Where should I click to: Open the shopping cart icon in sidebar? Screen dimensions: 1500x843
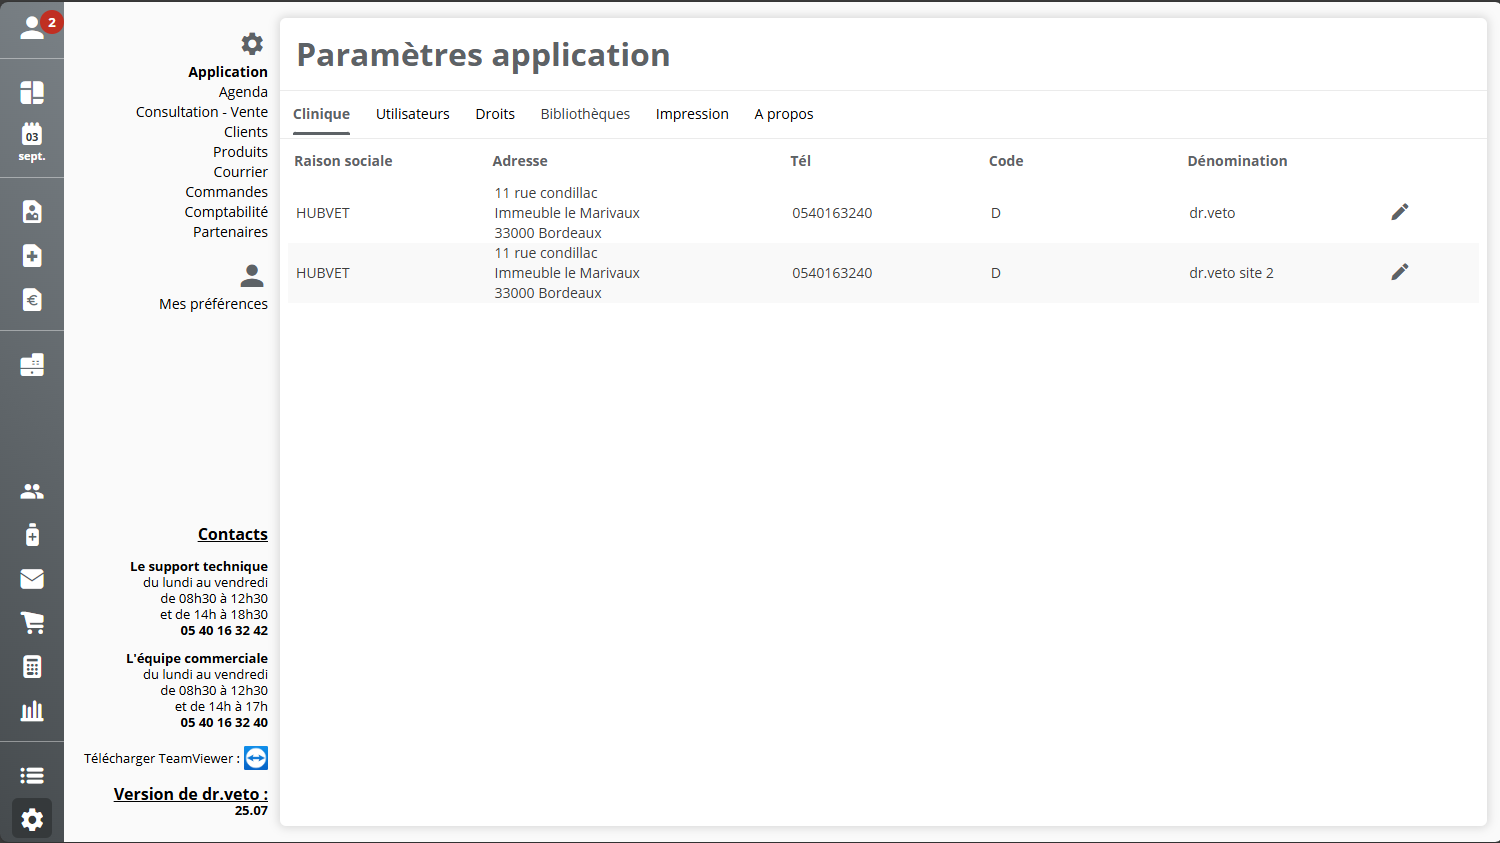32,623
